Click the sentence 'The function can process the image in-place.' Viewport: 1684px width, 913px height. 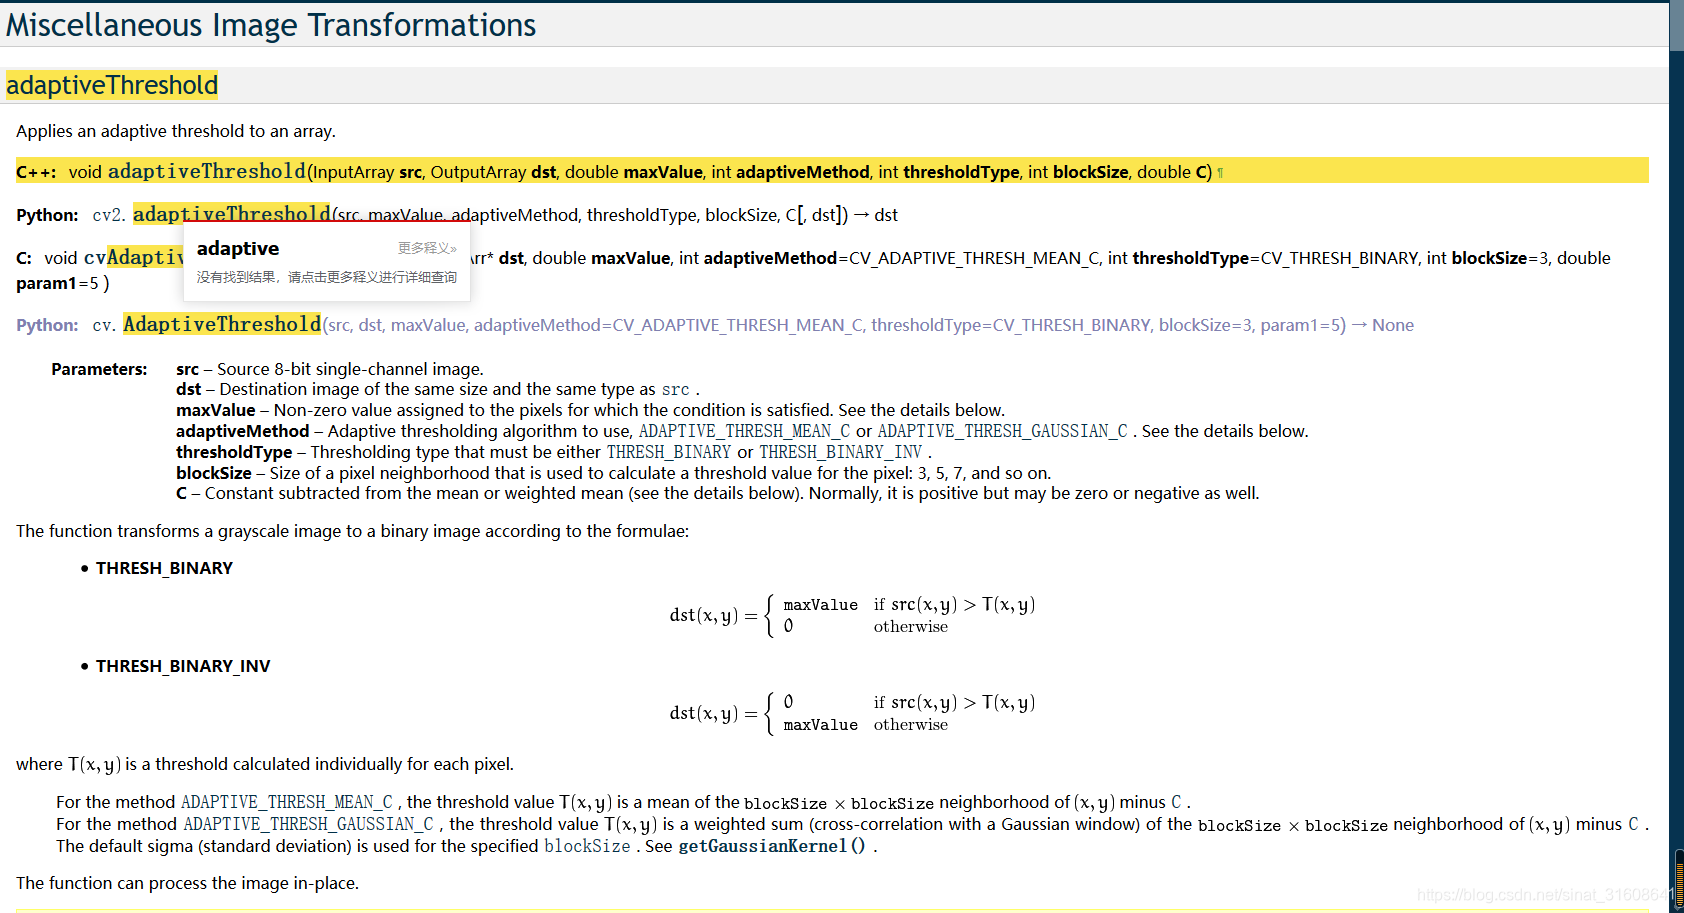pos(187,883)
